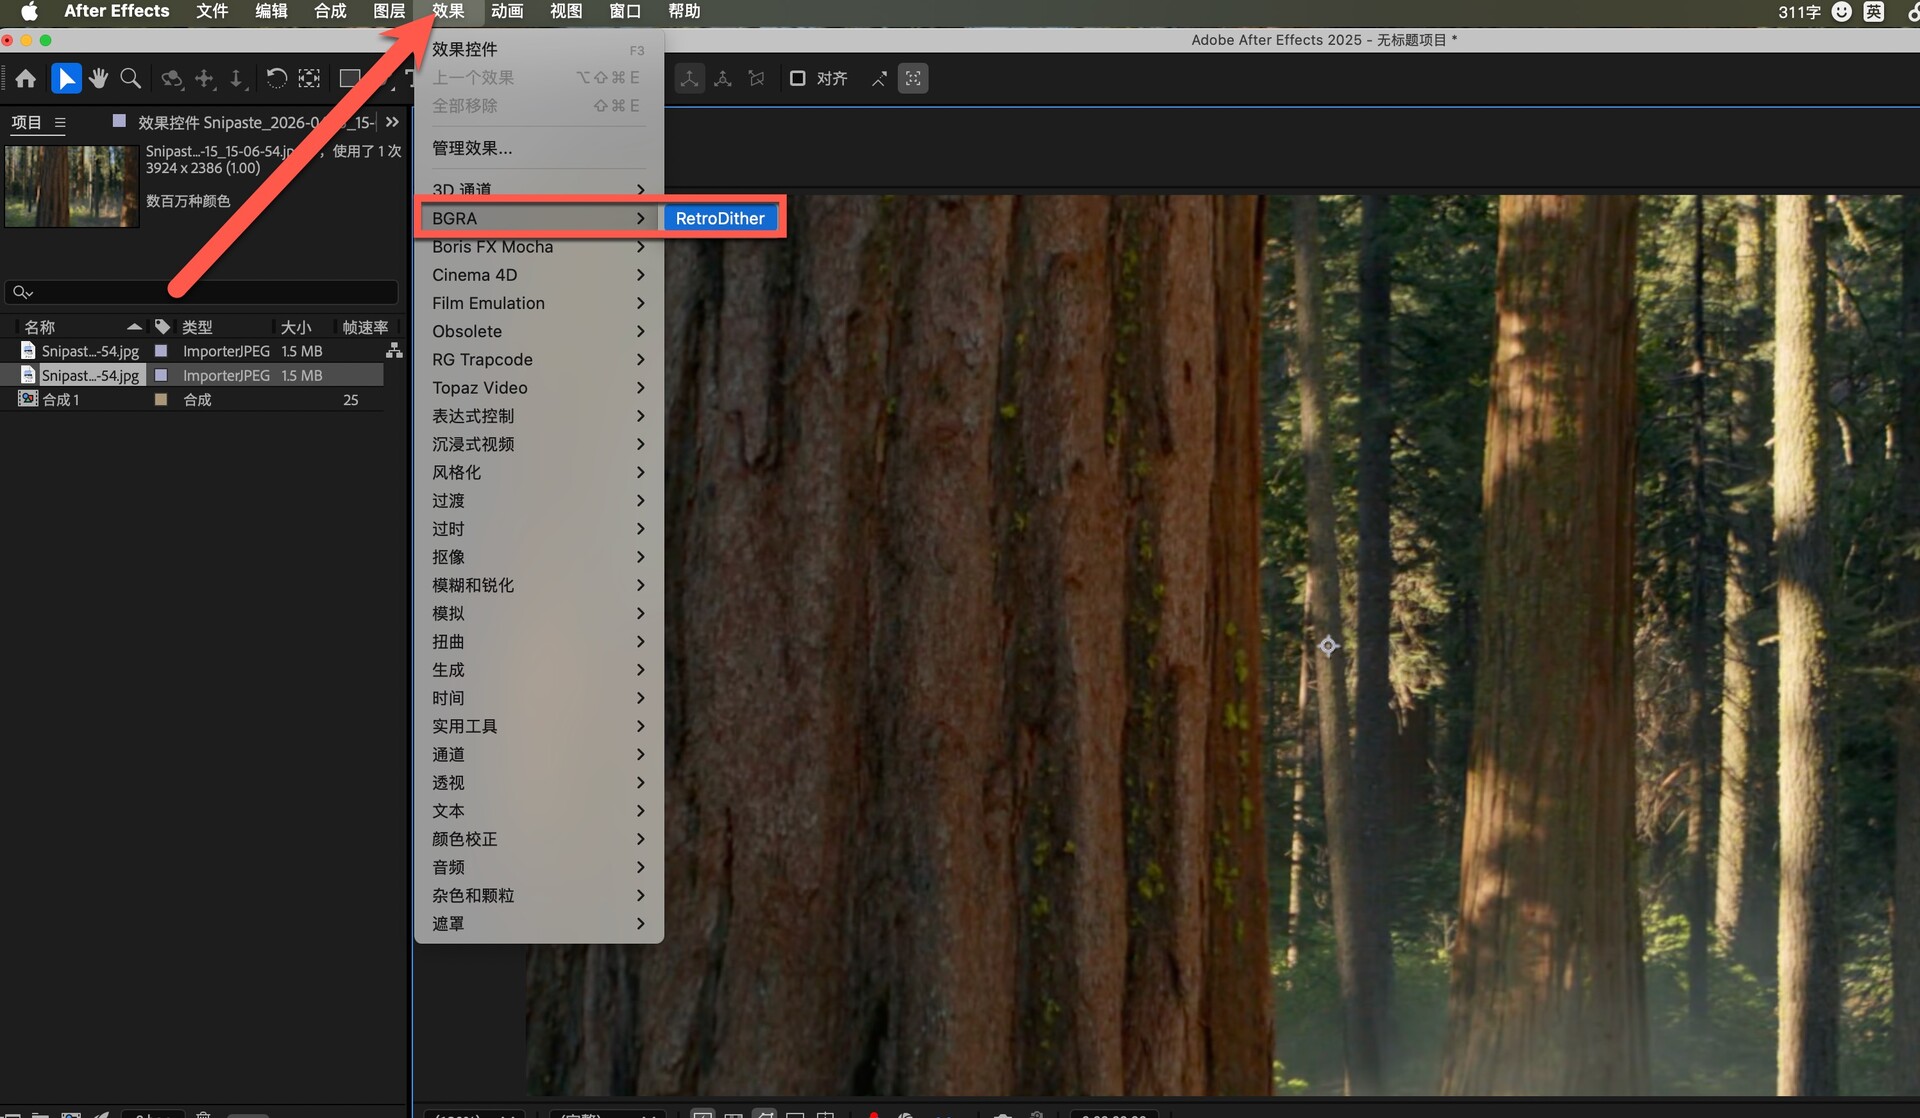The image size is (1920, 1118).
Task: Show hidden panel tabs via double chevron
Action: pos(392,122)
